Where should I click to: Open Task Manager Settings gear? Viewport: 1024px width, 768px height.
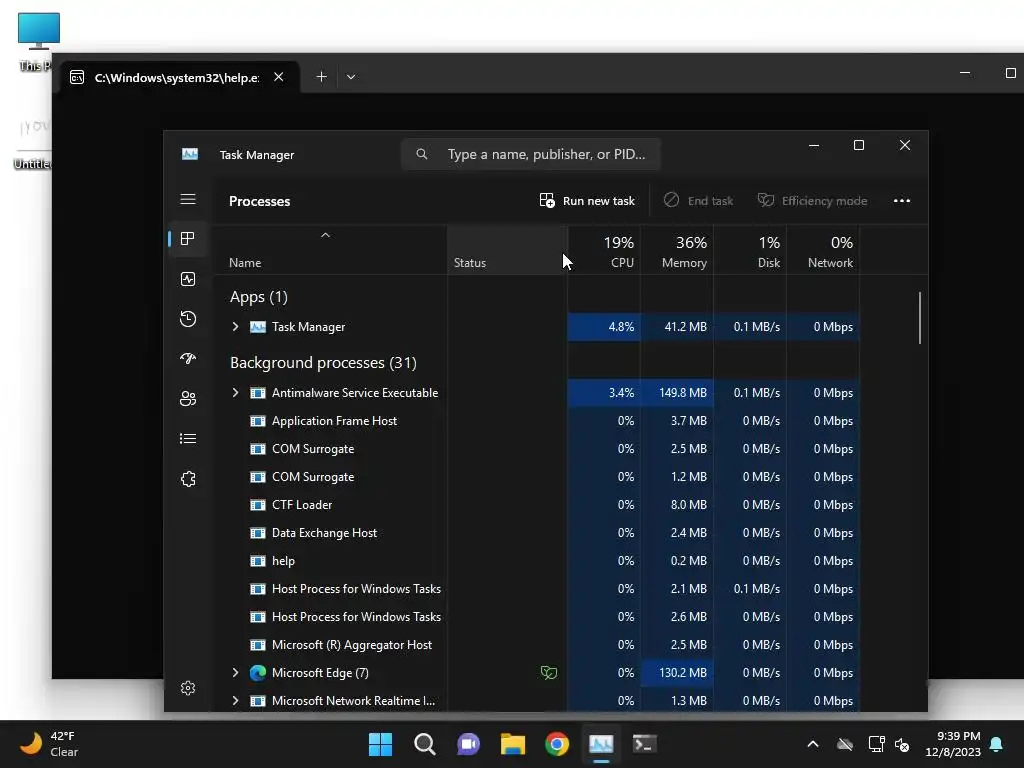point(188,688)
